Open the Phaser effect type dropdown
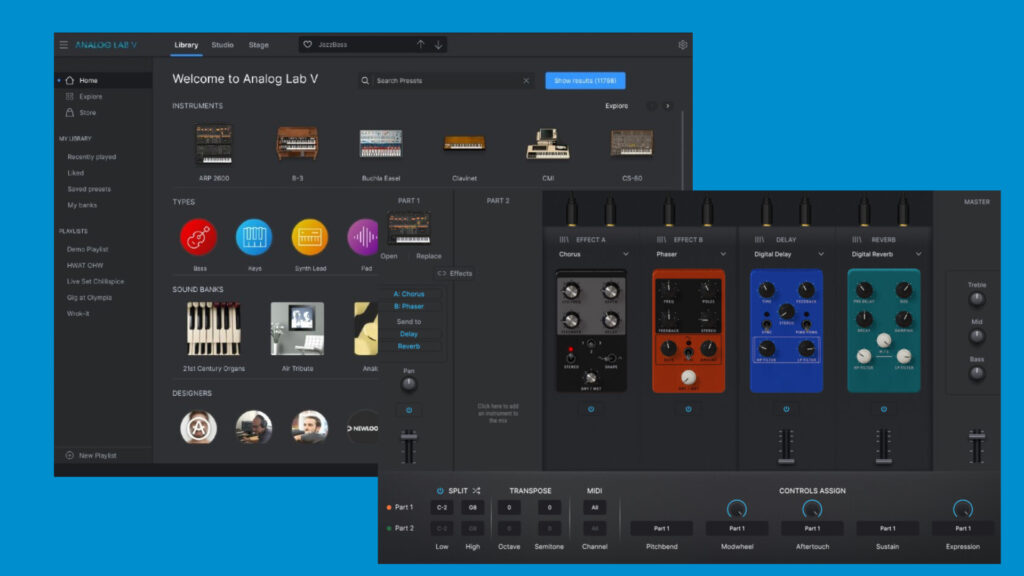The image size is (1024, 576). tap(723, 254)
